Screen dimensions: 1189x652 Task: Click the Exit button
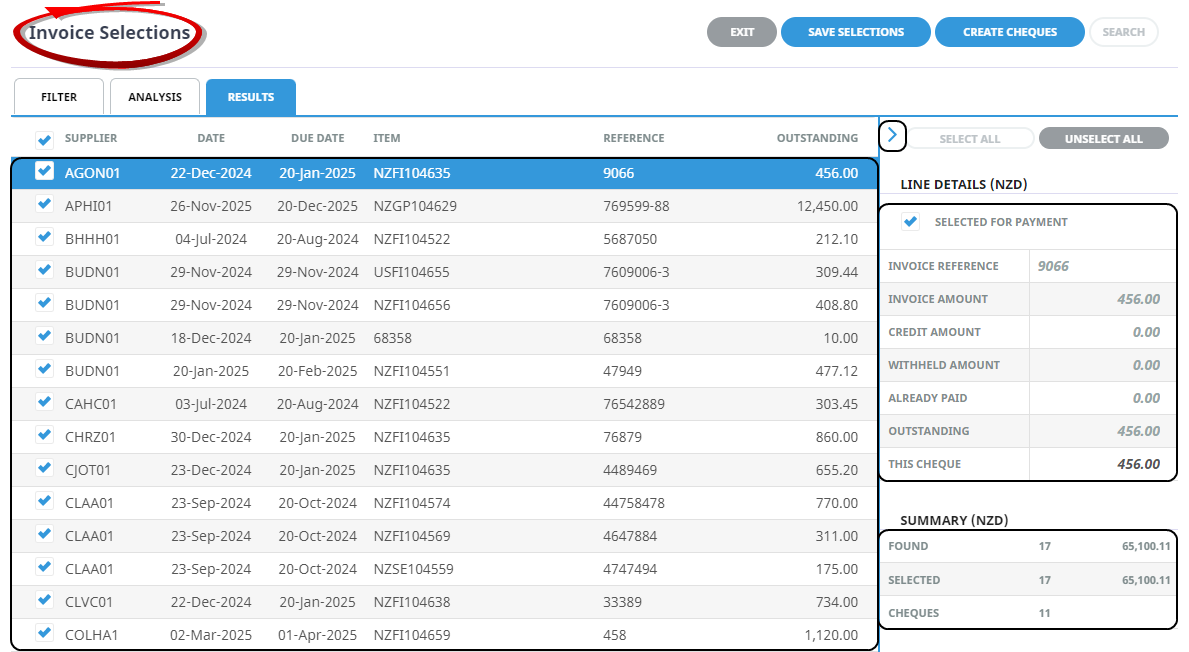pos(741,32)
